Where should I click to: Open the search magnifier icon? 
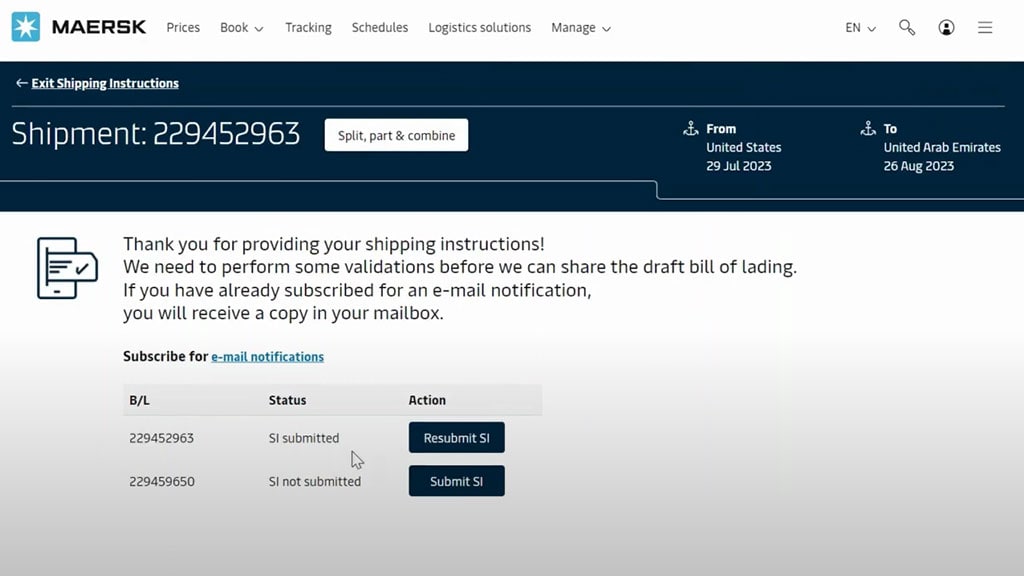906,28
